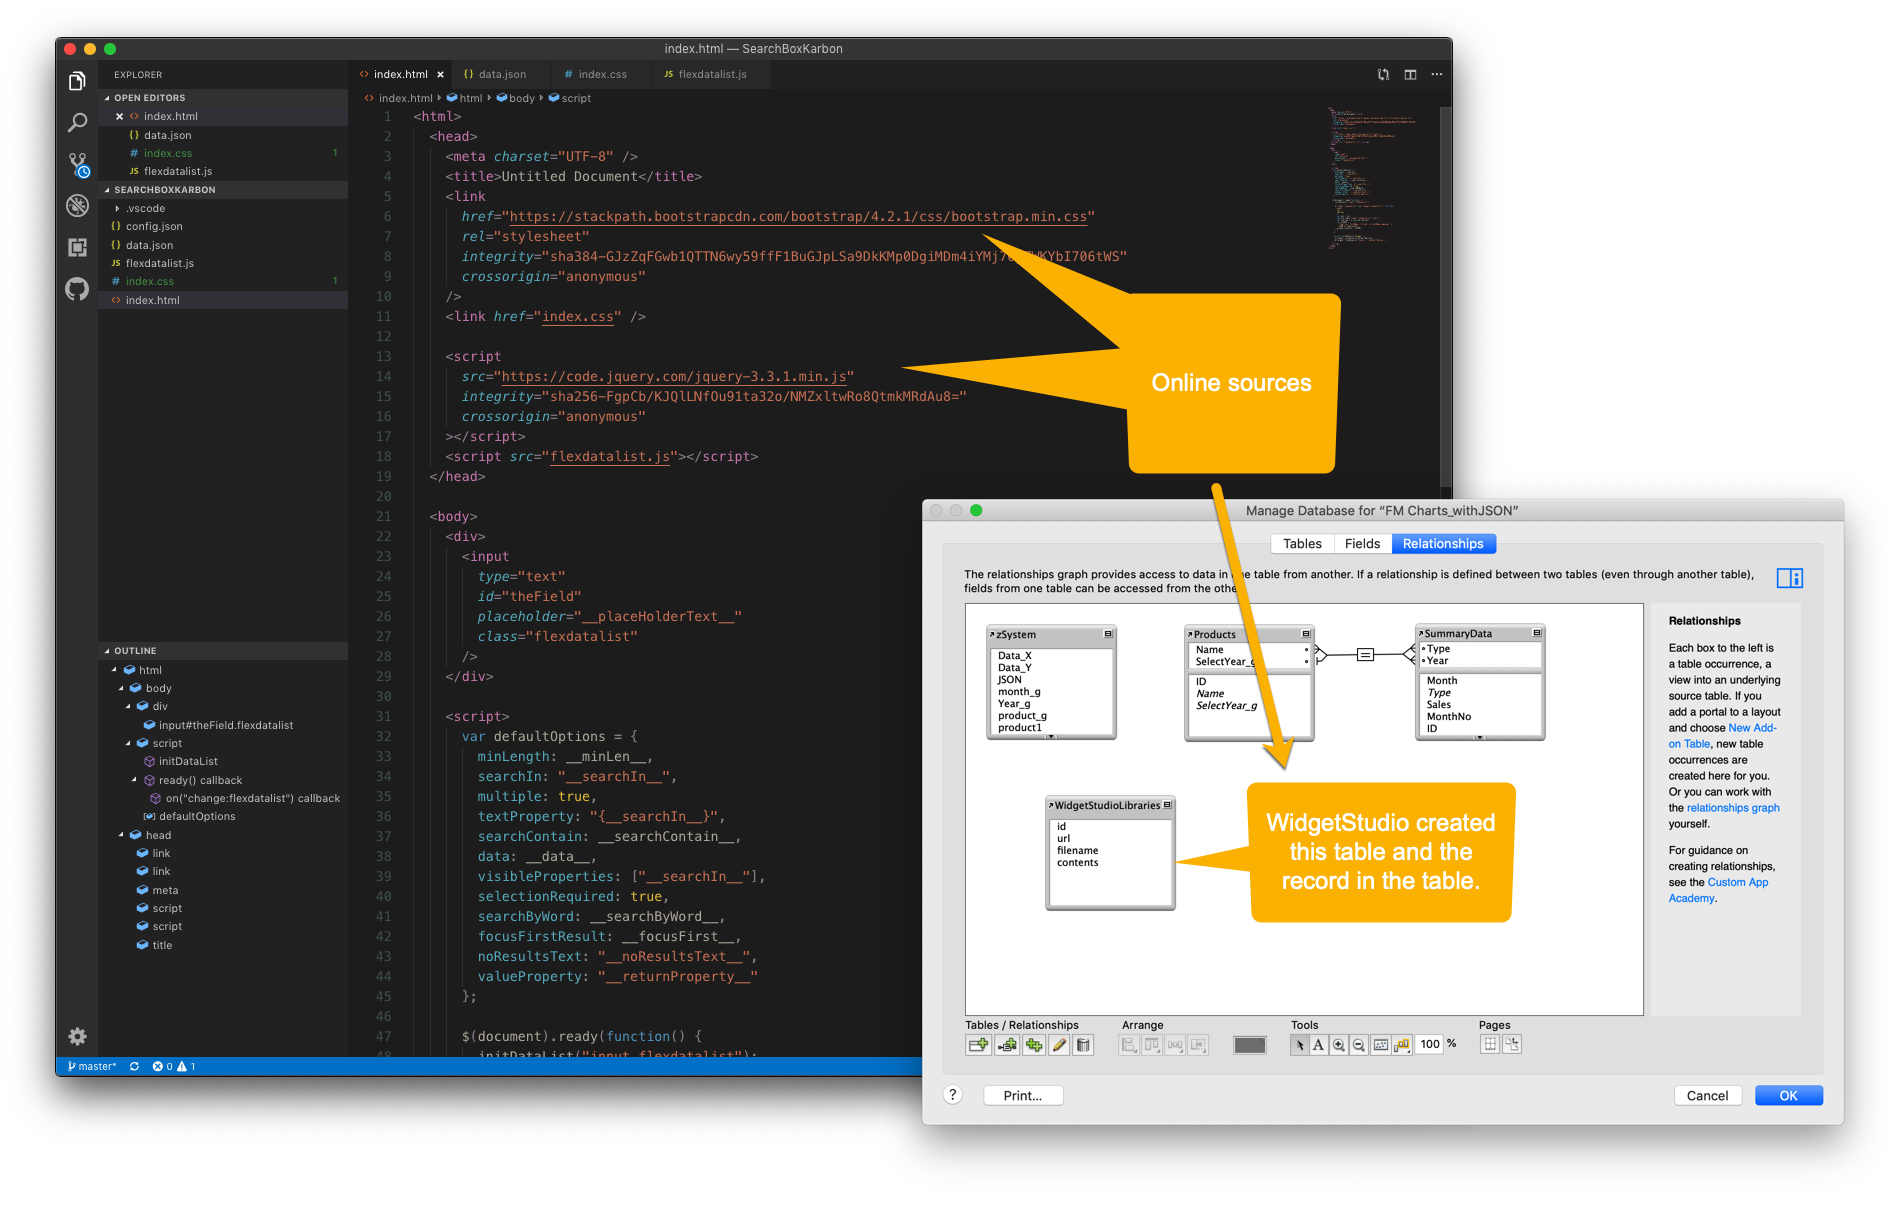The height and width of the screenshot is (1213, 1904).
Task: Click the select related tables icon
Action: tap(1402, 1045)
